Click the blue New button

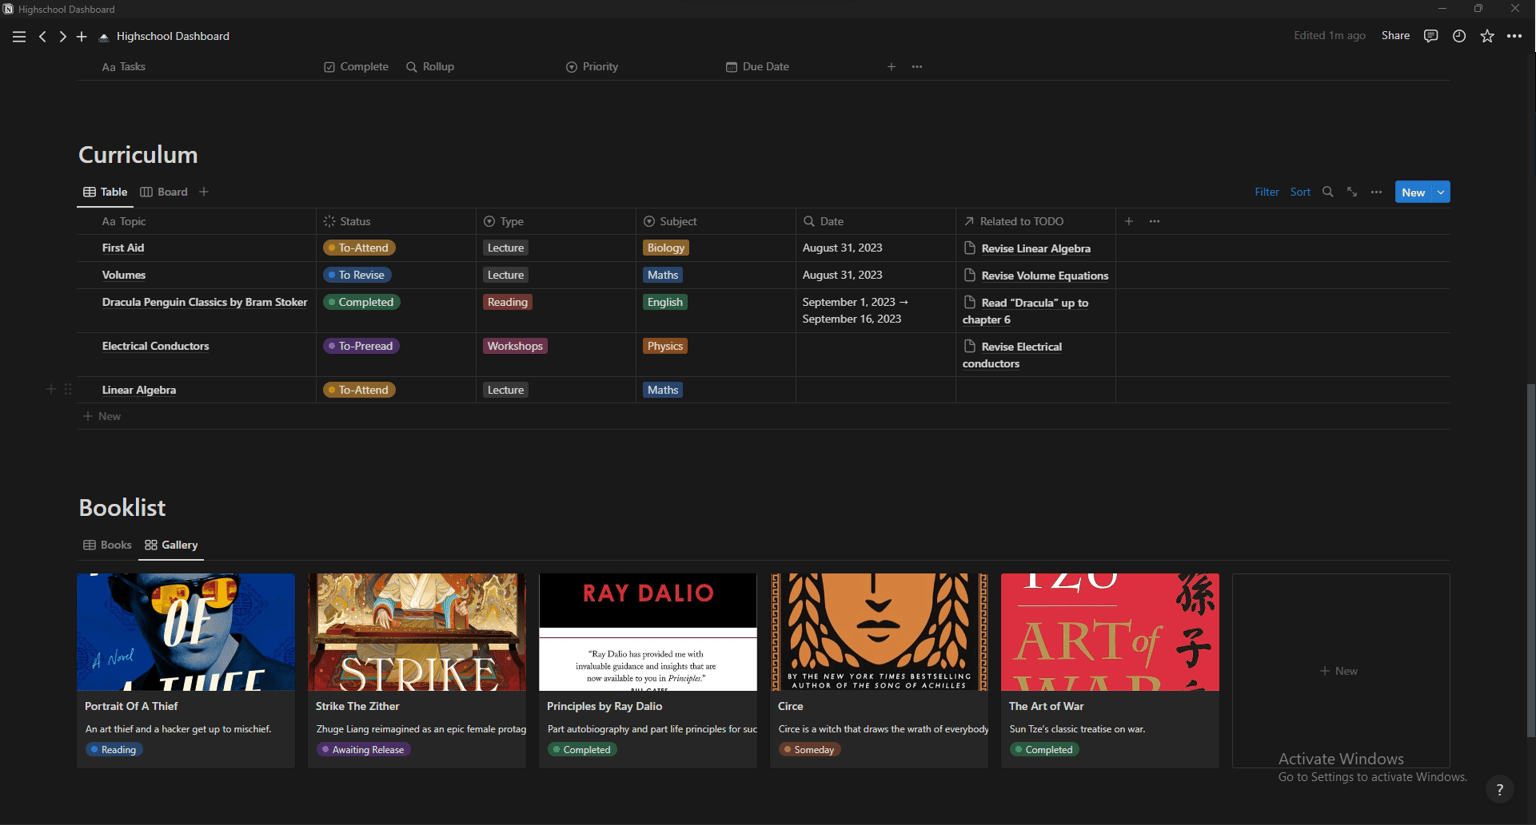[1413, 192]
